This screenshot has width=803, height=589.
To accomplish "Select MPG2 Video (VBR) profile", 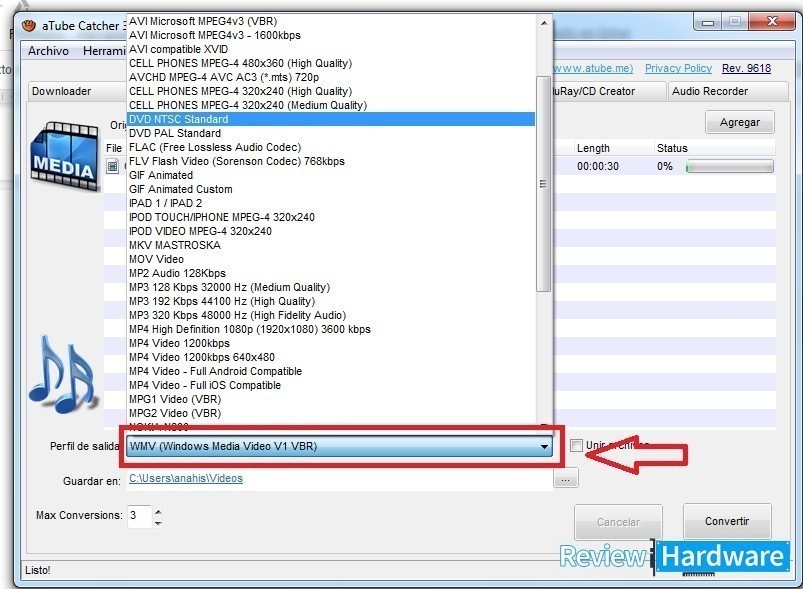I will tap(331, 413).
